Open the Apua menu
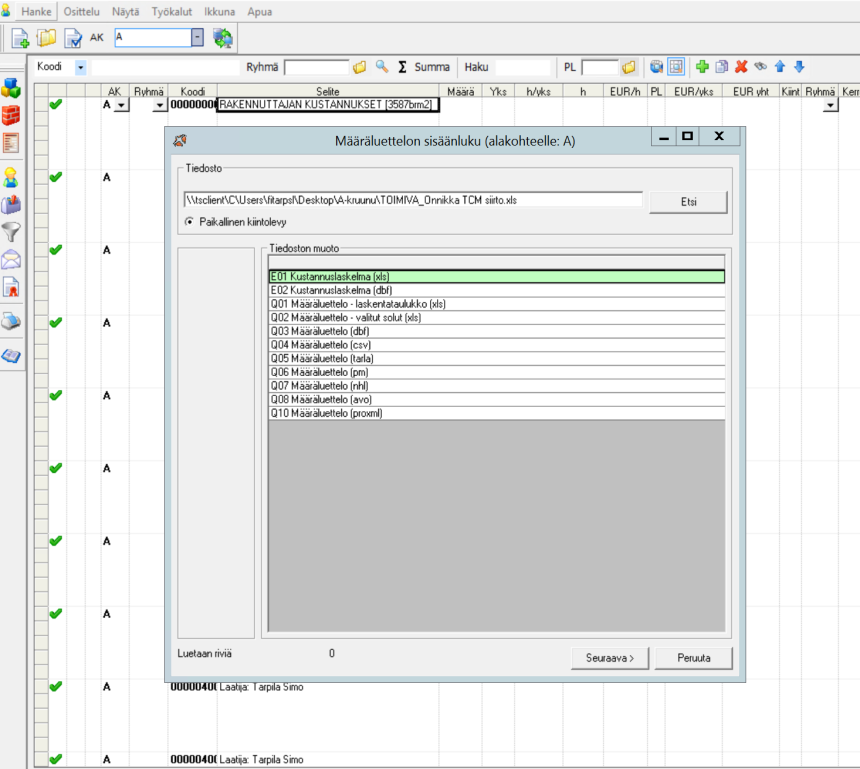This screenshot has width=860, height=769. pos(259,12)
